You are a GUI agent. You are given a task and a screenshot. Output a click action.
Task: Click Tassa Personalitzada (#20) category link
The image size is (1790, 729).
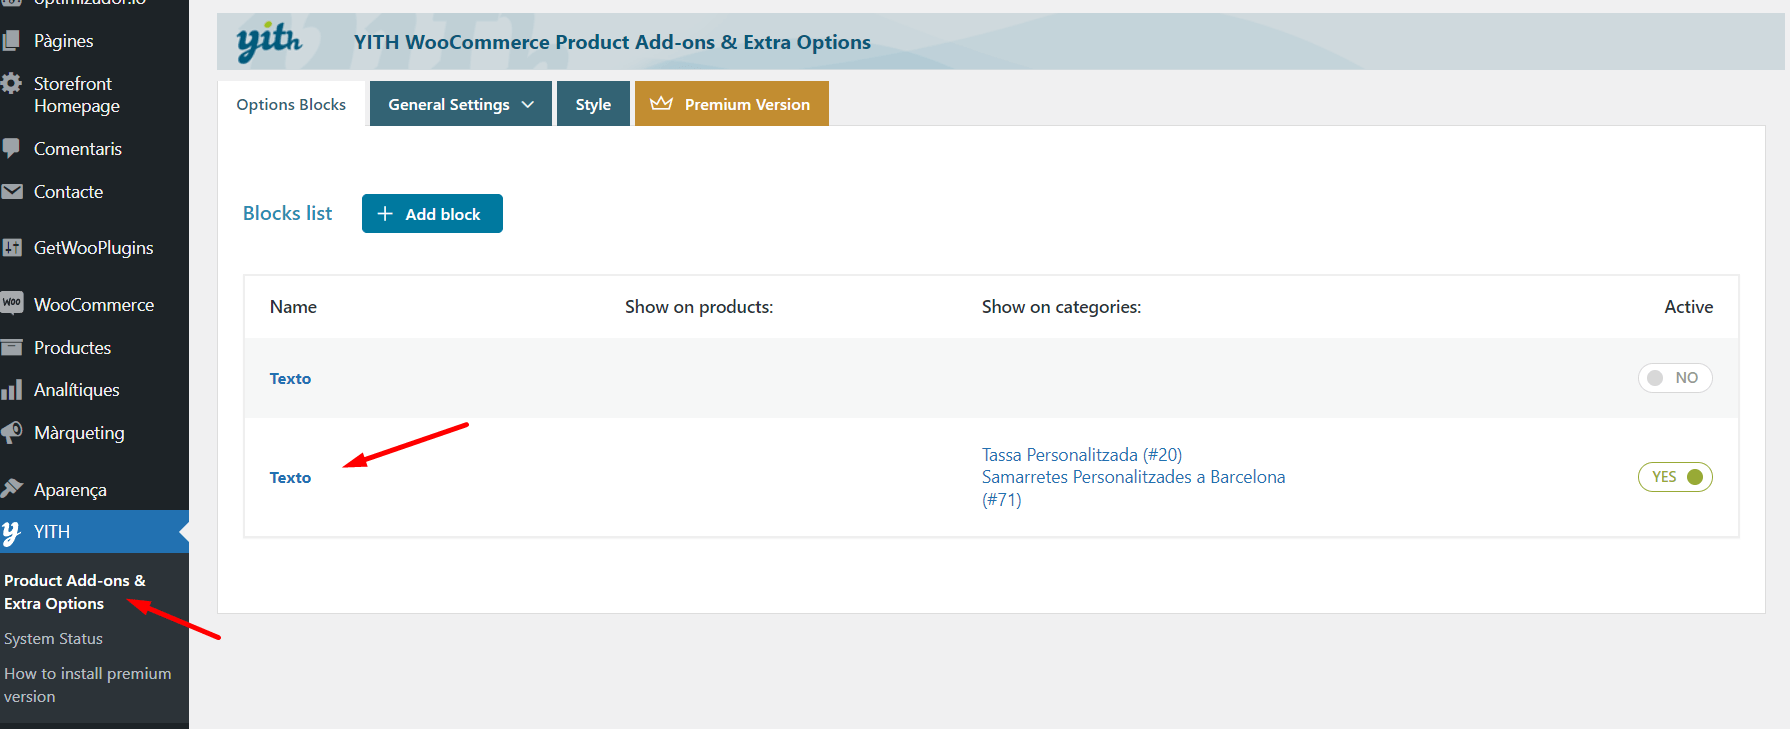(1081, 455)
